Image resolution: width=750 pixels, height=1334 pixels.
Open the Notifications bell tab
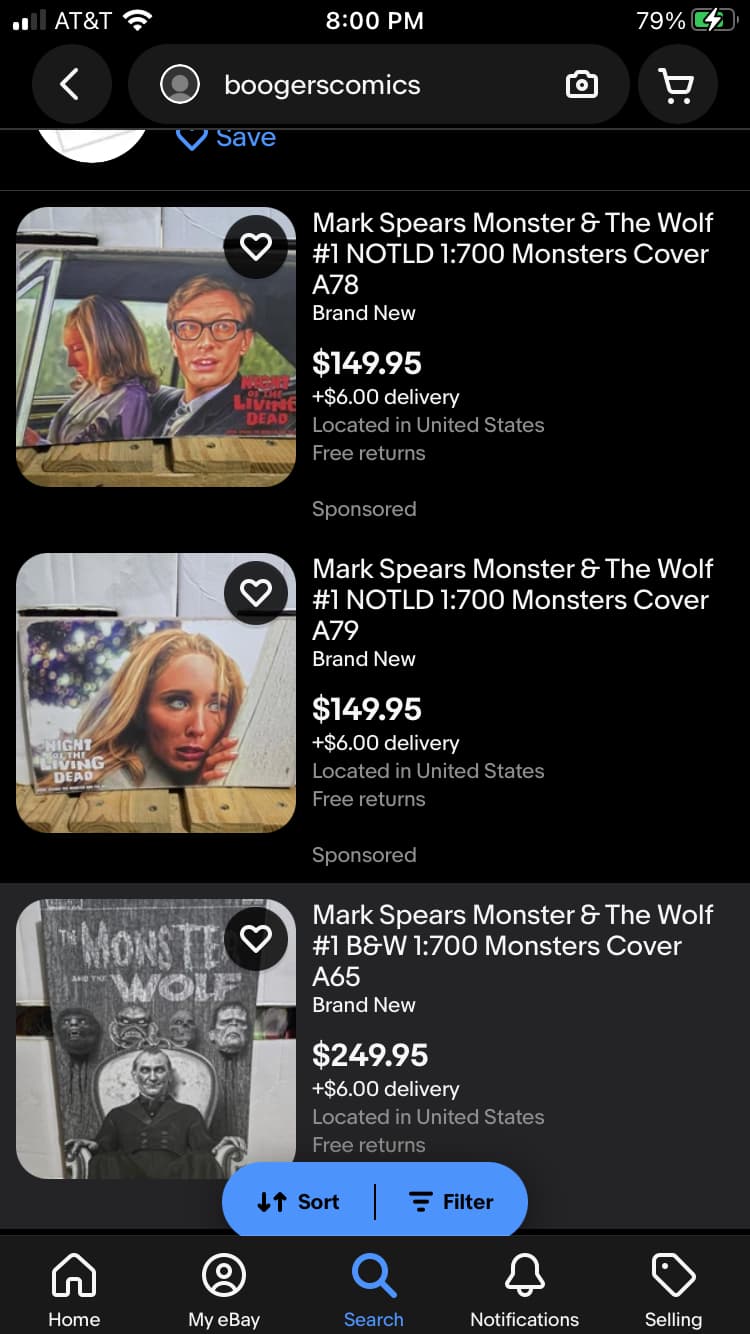coord(524,1290)
